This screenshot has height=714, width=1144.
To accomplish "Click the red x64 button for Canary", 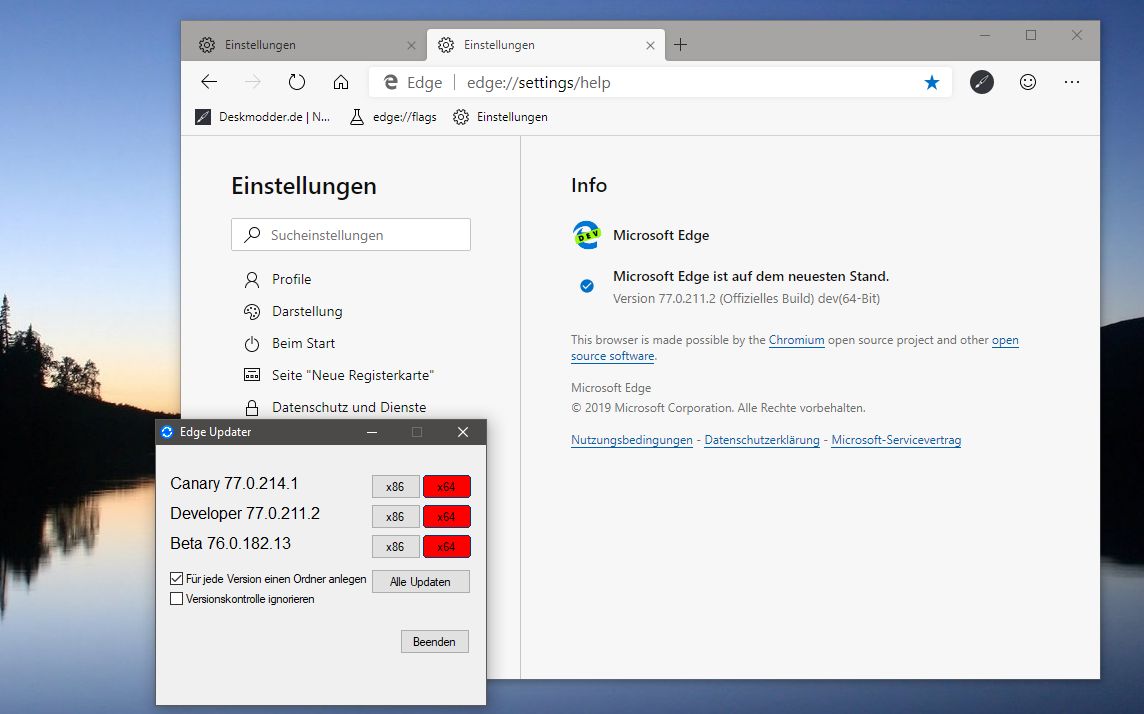I will point(447,486).
